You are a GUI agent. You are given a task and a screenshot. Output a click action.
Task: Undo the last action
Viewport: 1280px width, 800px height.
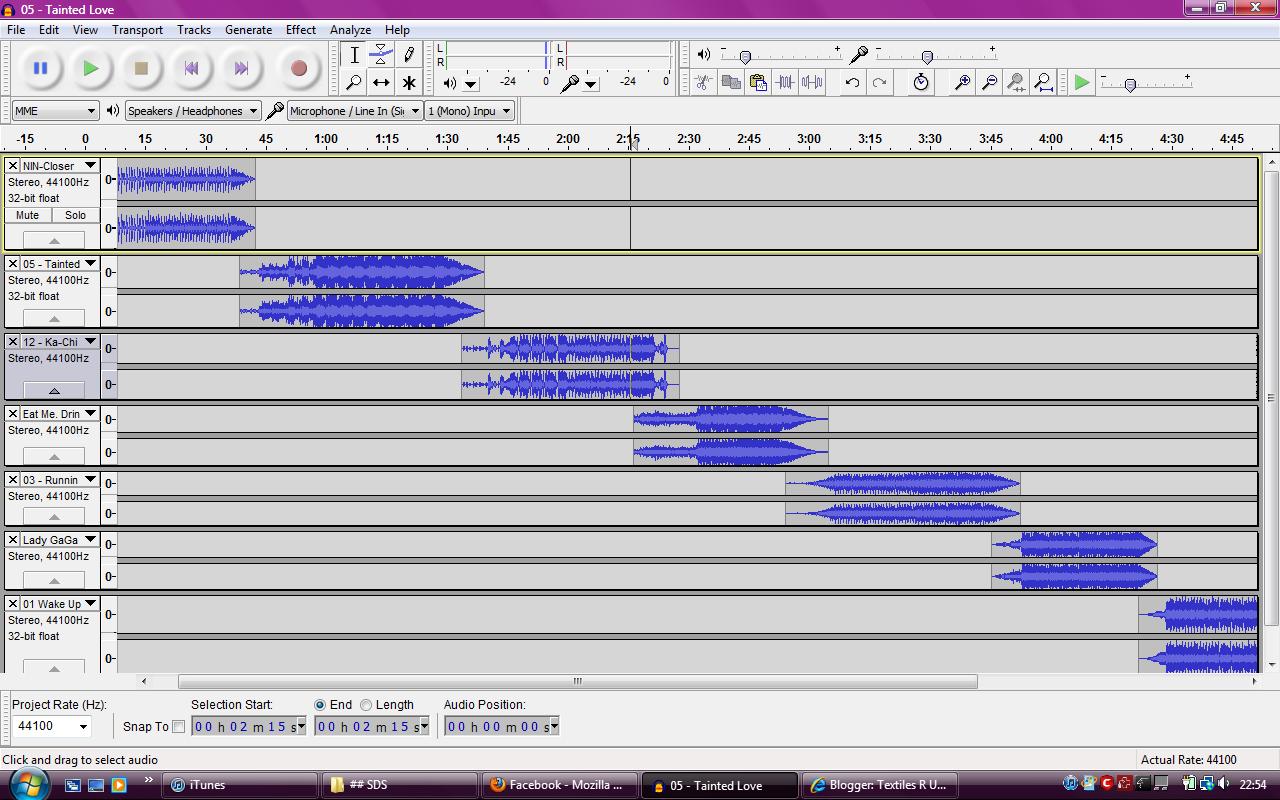point(852,82)
